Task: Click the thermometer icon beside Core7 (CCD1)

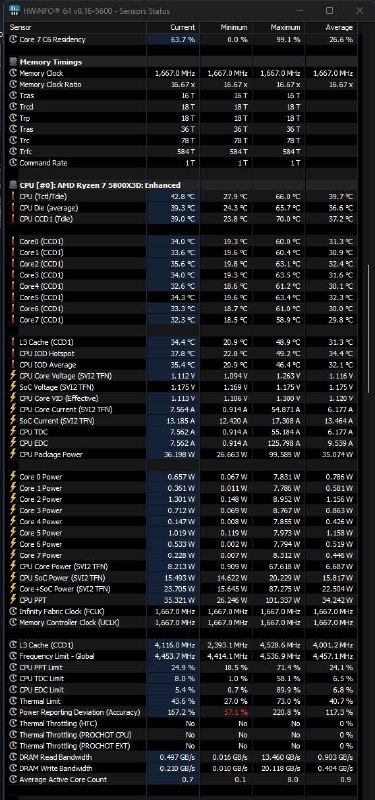Action: 13,320
